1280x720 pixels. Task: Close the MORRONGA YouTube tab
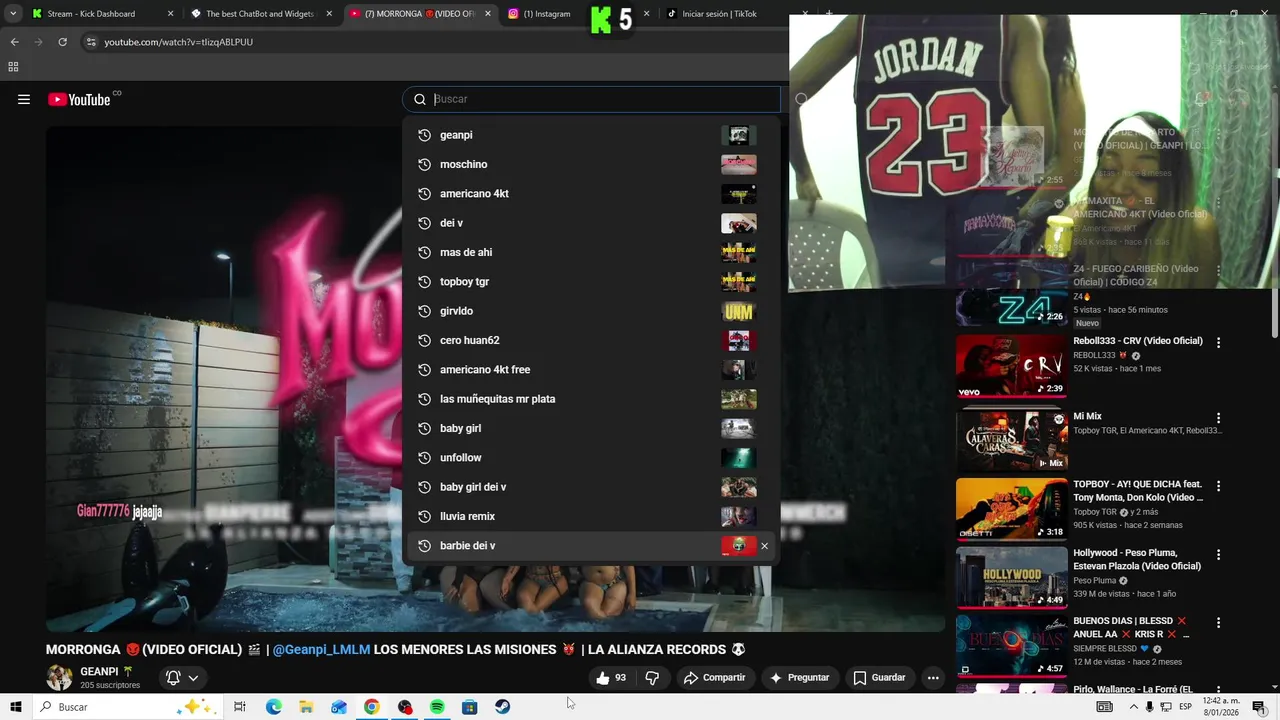coord(488,14)
